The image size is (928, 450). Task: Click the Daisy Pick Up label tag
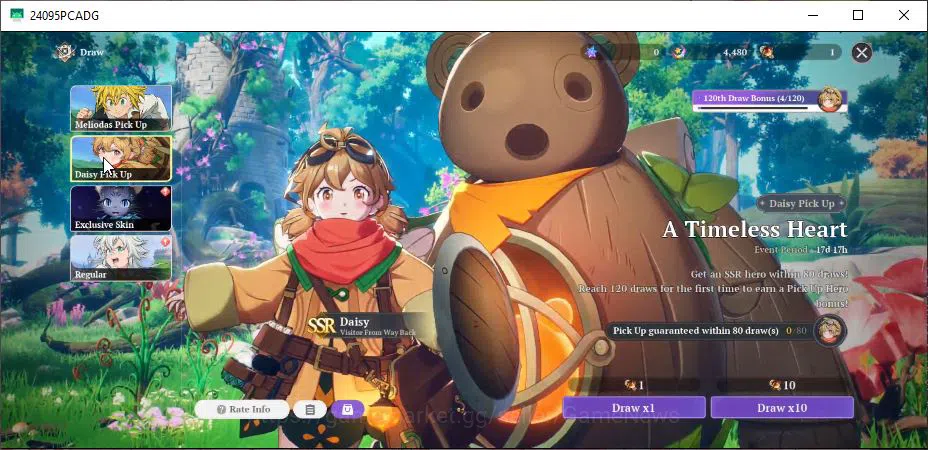coord(801,203)
